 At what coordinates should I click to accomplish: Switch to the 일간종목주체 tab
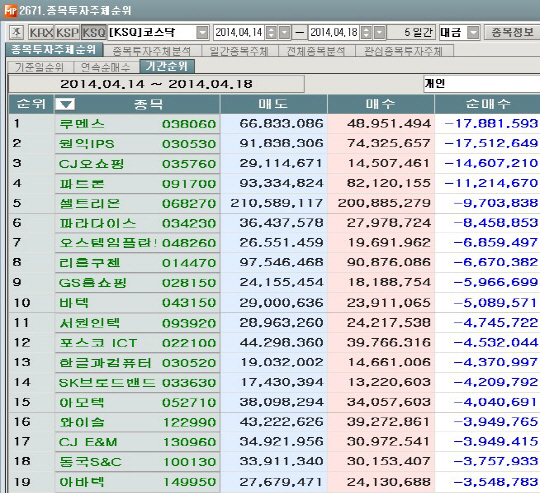[x=239, y=51]
